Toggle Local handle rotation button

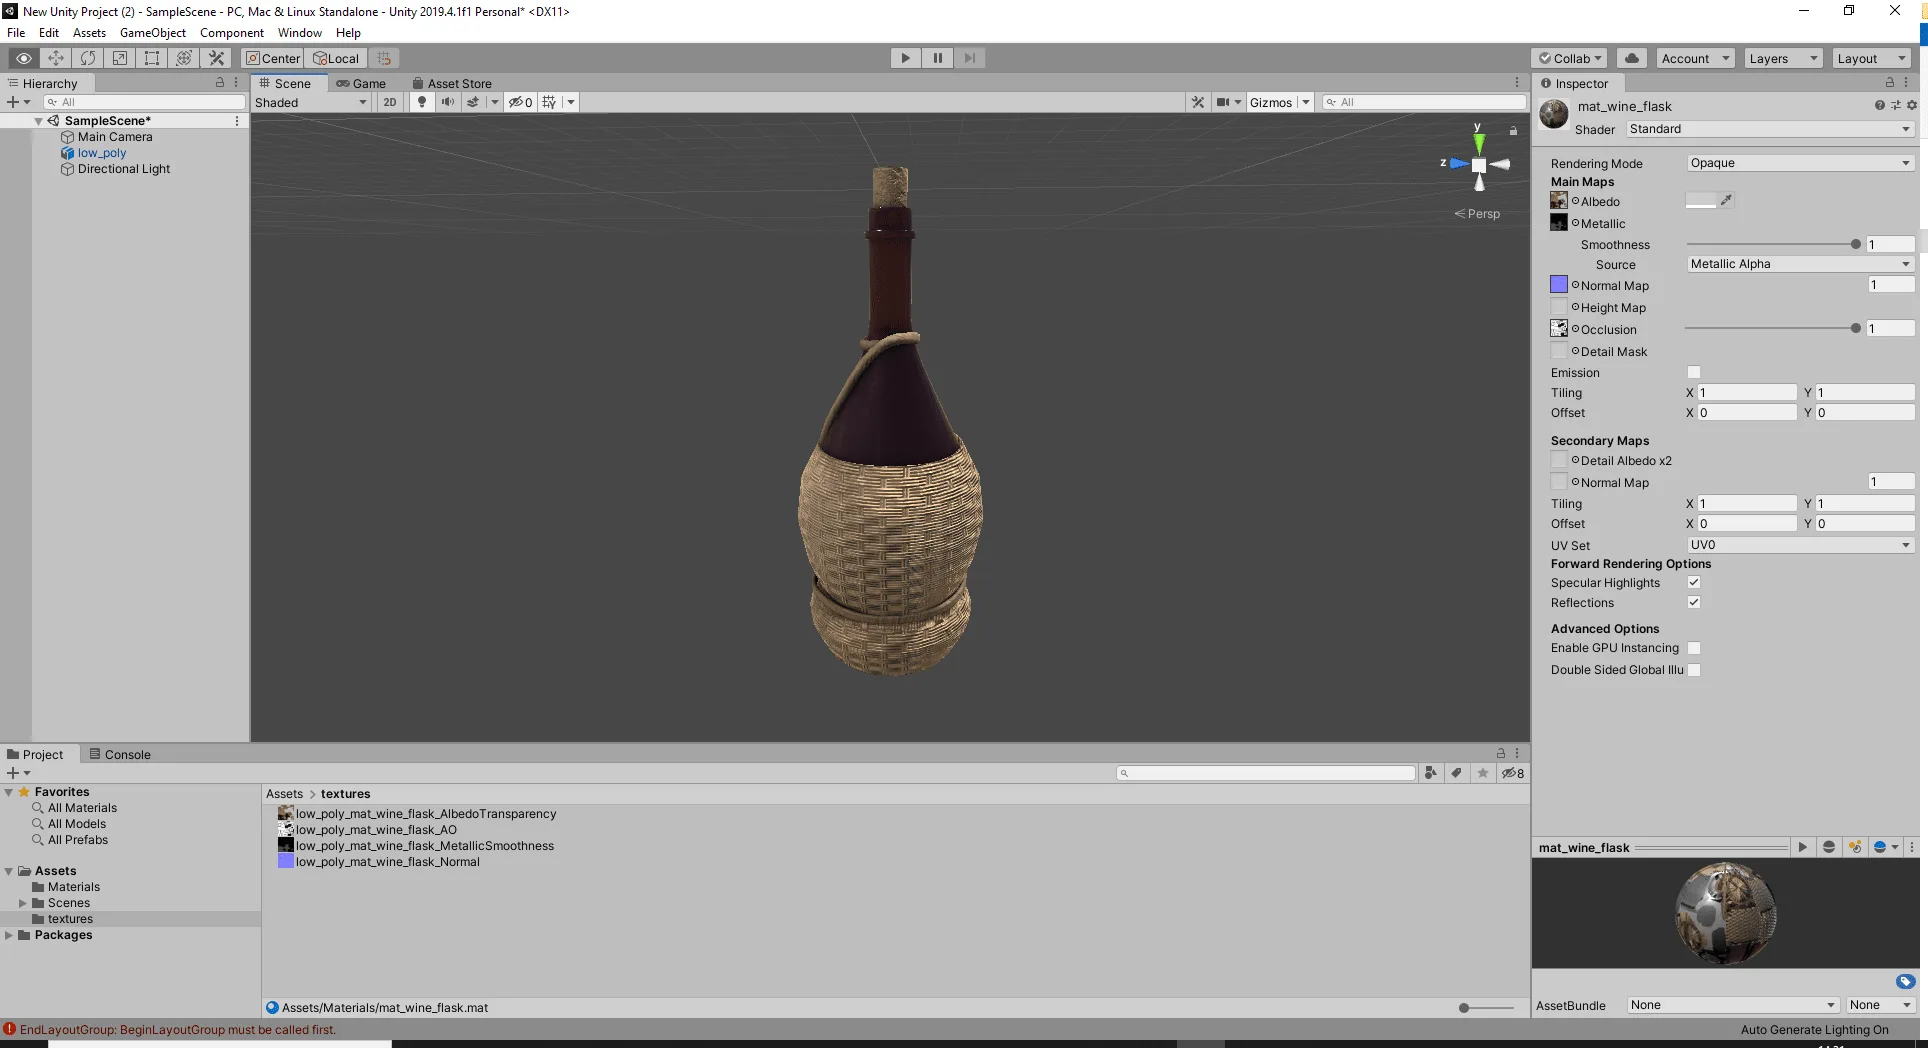tap(336, 58)
